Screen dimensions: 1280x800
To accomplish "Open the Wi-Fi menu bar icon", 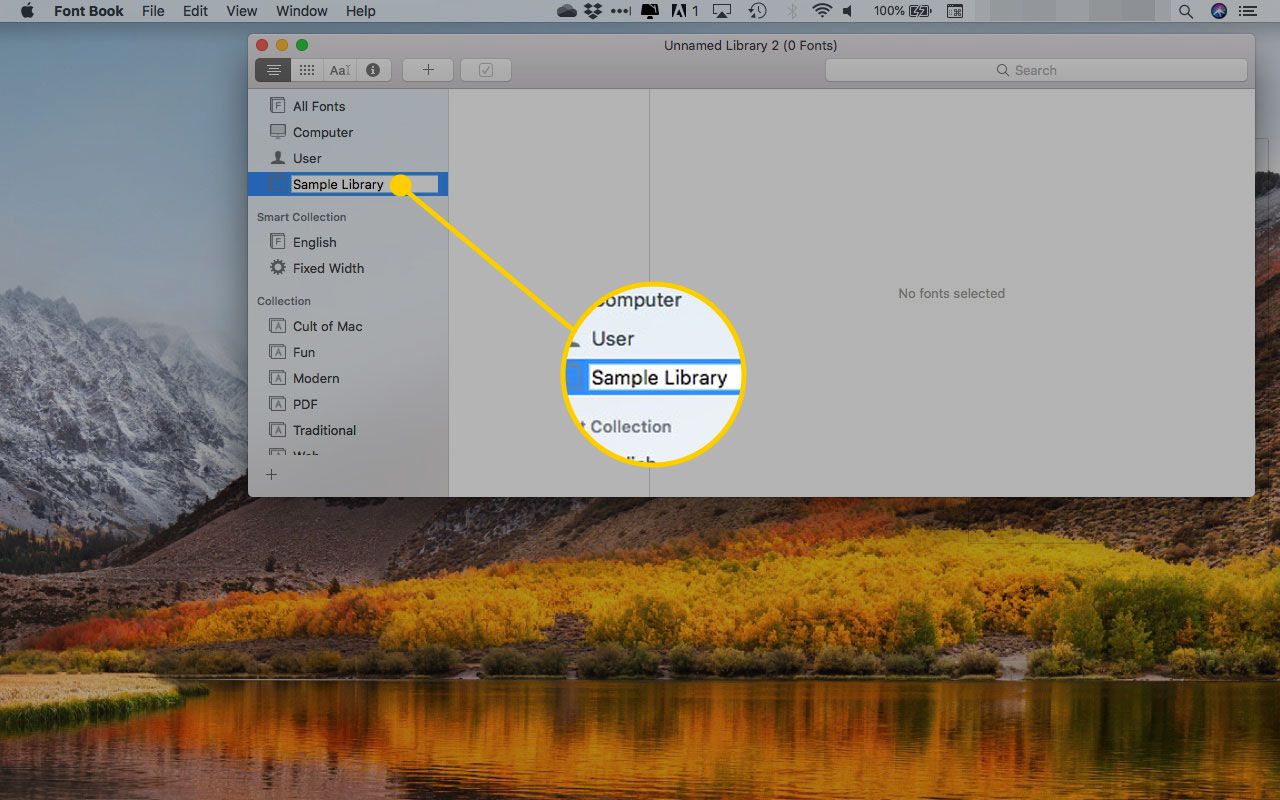I will 822,11.
